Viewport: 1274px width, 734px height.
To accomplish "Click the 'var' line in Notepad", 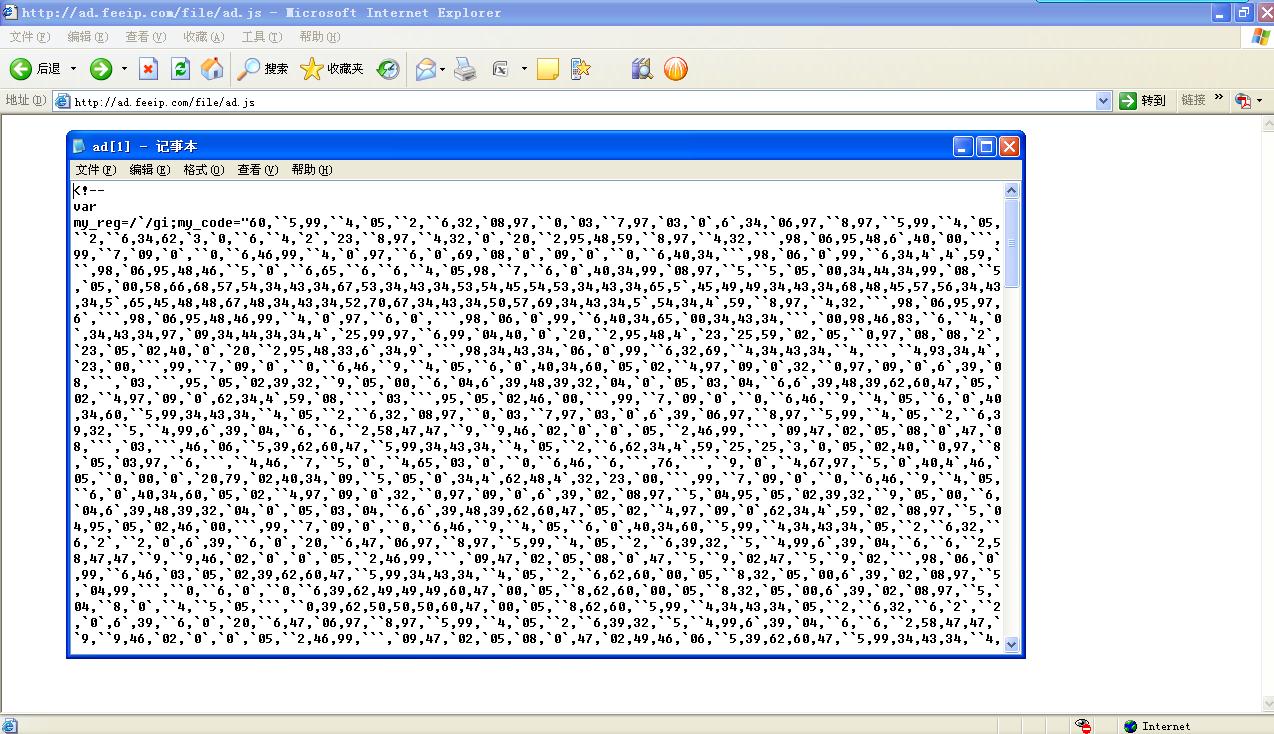I will pyautogui.click(x=85, y=206).
